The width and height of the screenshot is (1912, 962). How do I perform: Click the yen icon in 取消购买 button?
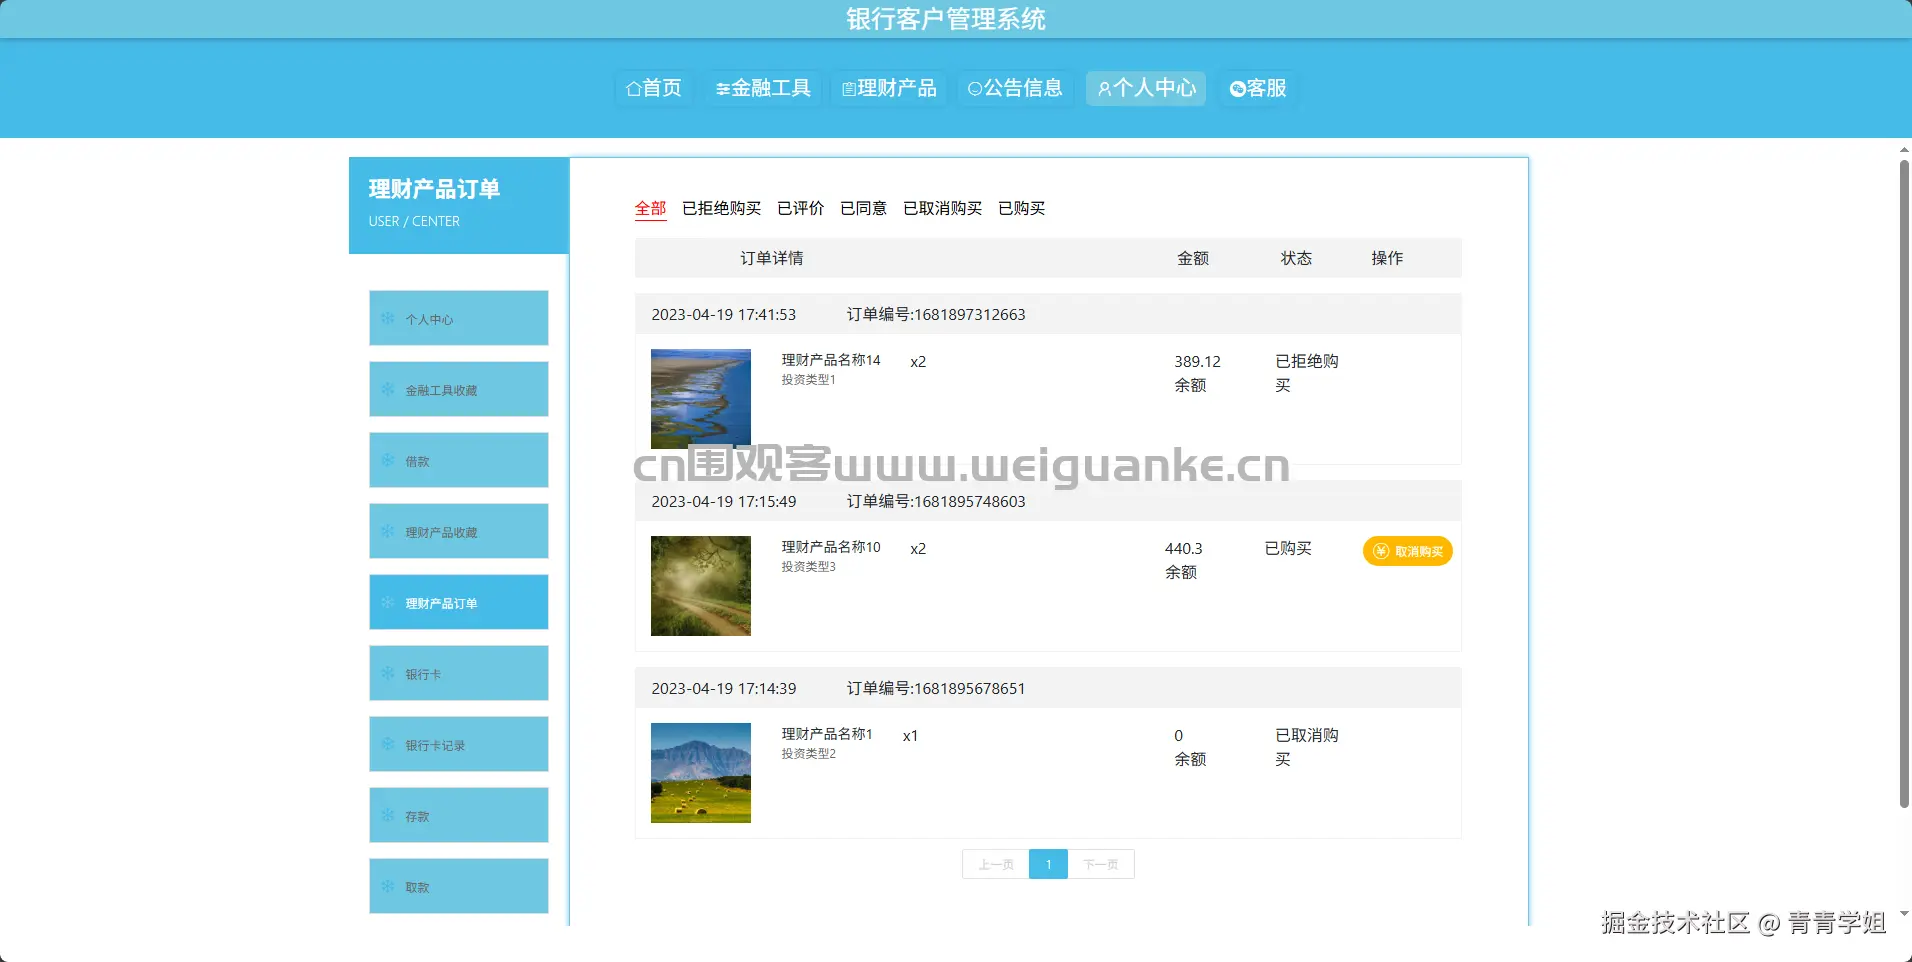1381,551
